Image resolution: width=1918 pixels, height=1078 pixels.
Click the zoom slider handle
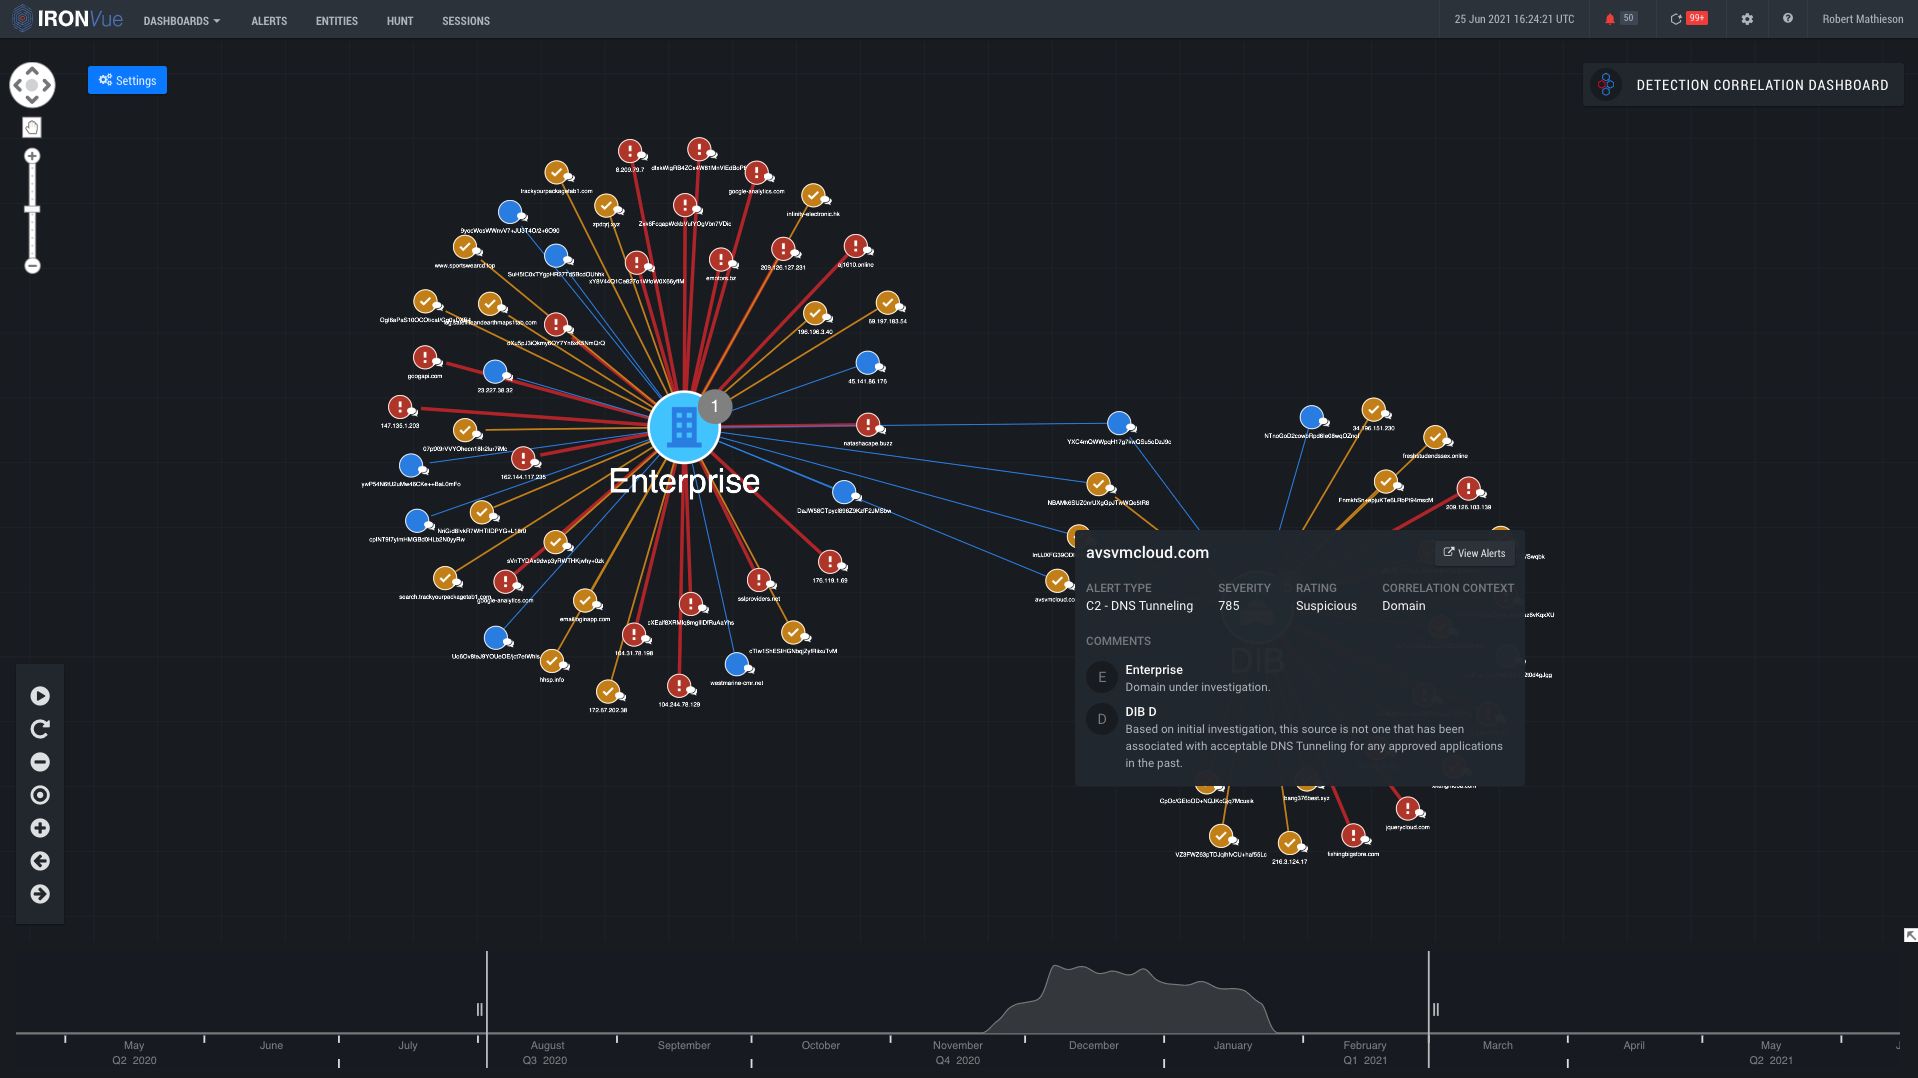point(32,209)
